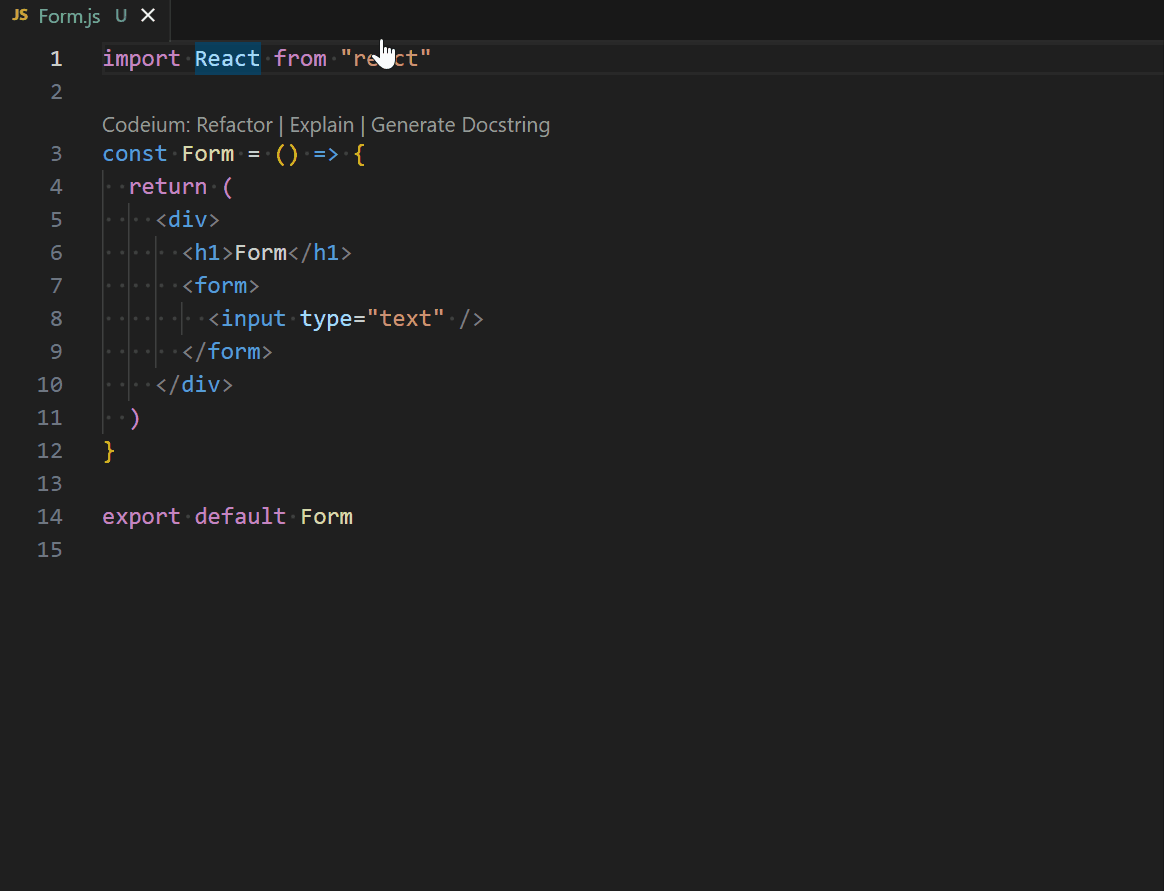Click Generate Docstring code lens

point(460,124)
